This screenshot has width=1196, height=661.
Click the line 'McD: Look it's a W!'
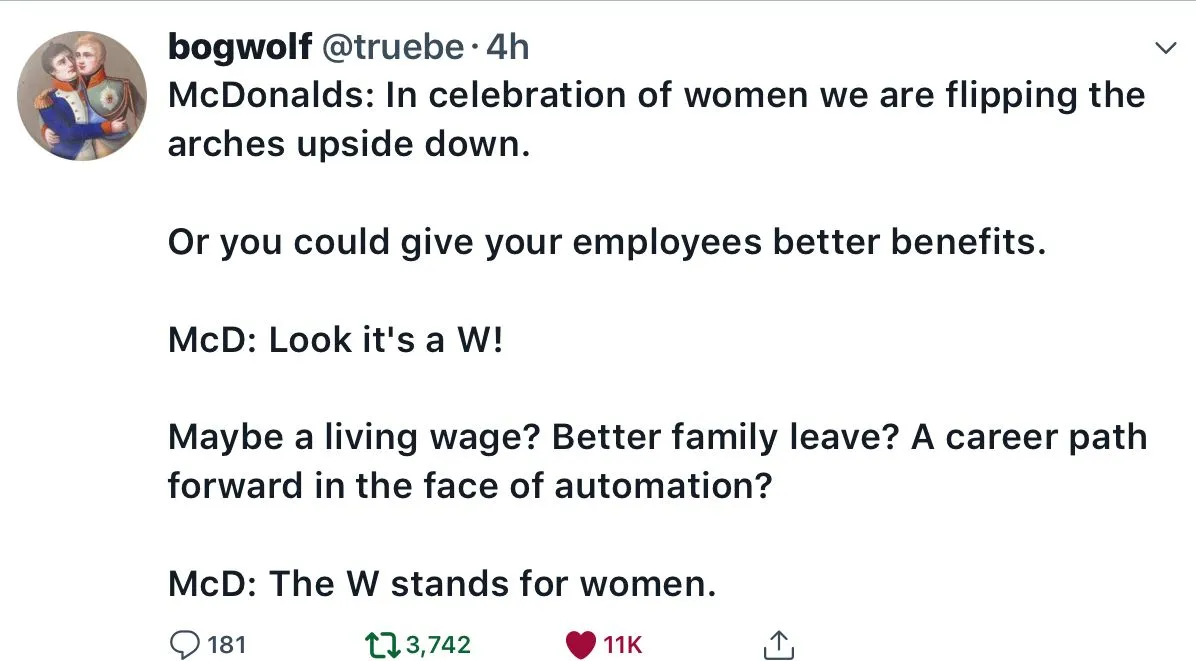click(336, 340)
